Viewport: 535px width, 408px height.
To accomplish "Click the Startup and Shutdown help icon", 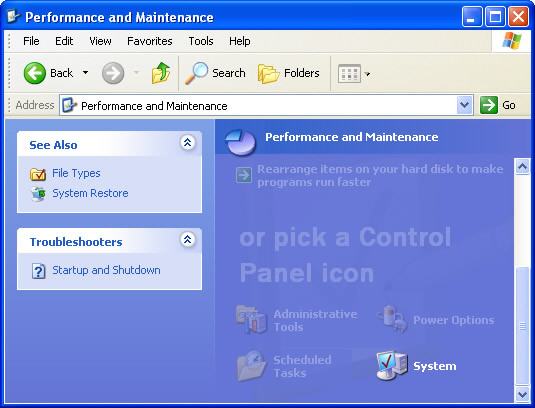I will tap(39, 271).
